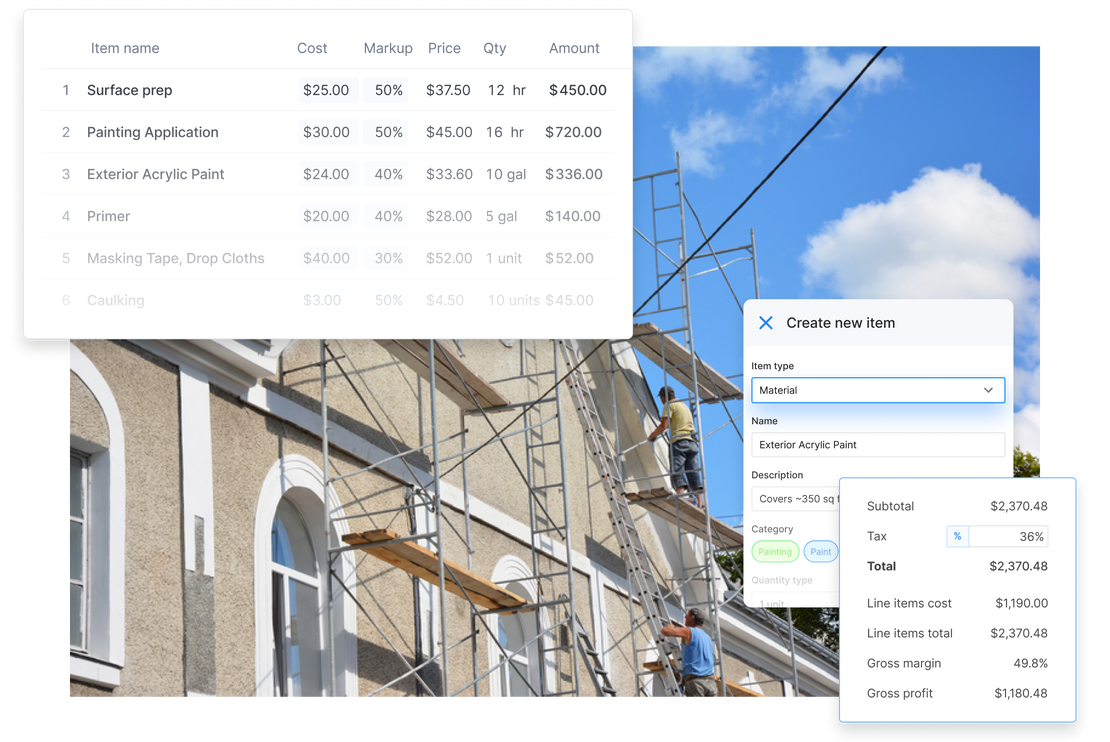Viewport: 1110px width, 742px height.
Task: Select the Surface prep item name
Action: (x=130, y=90)
